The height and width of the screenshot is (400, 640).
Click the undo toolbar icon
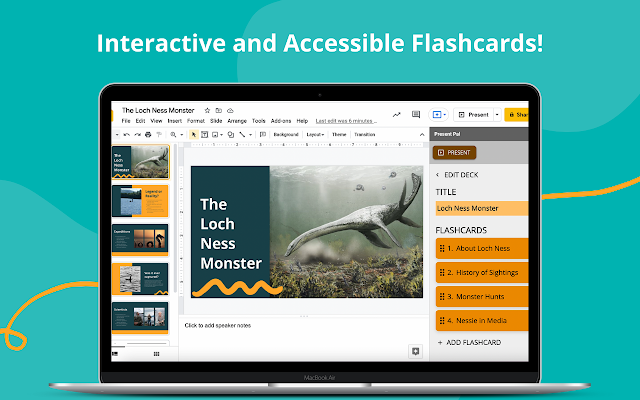[127, 134]
